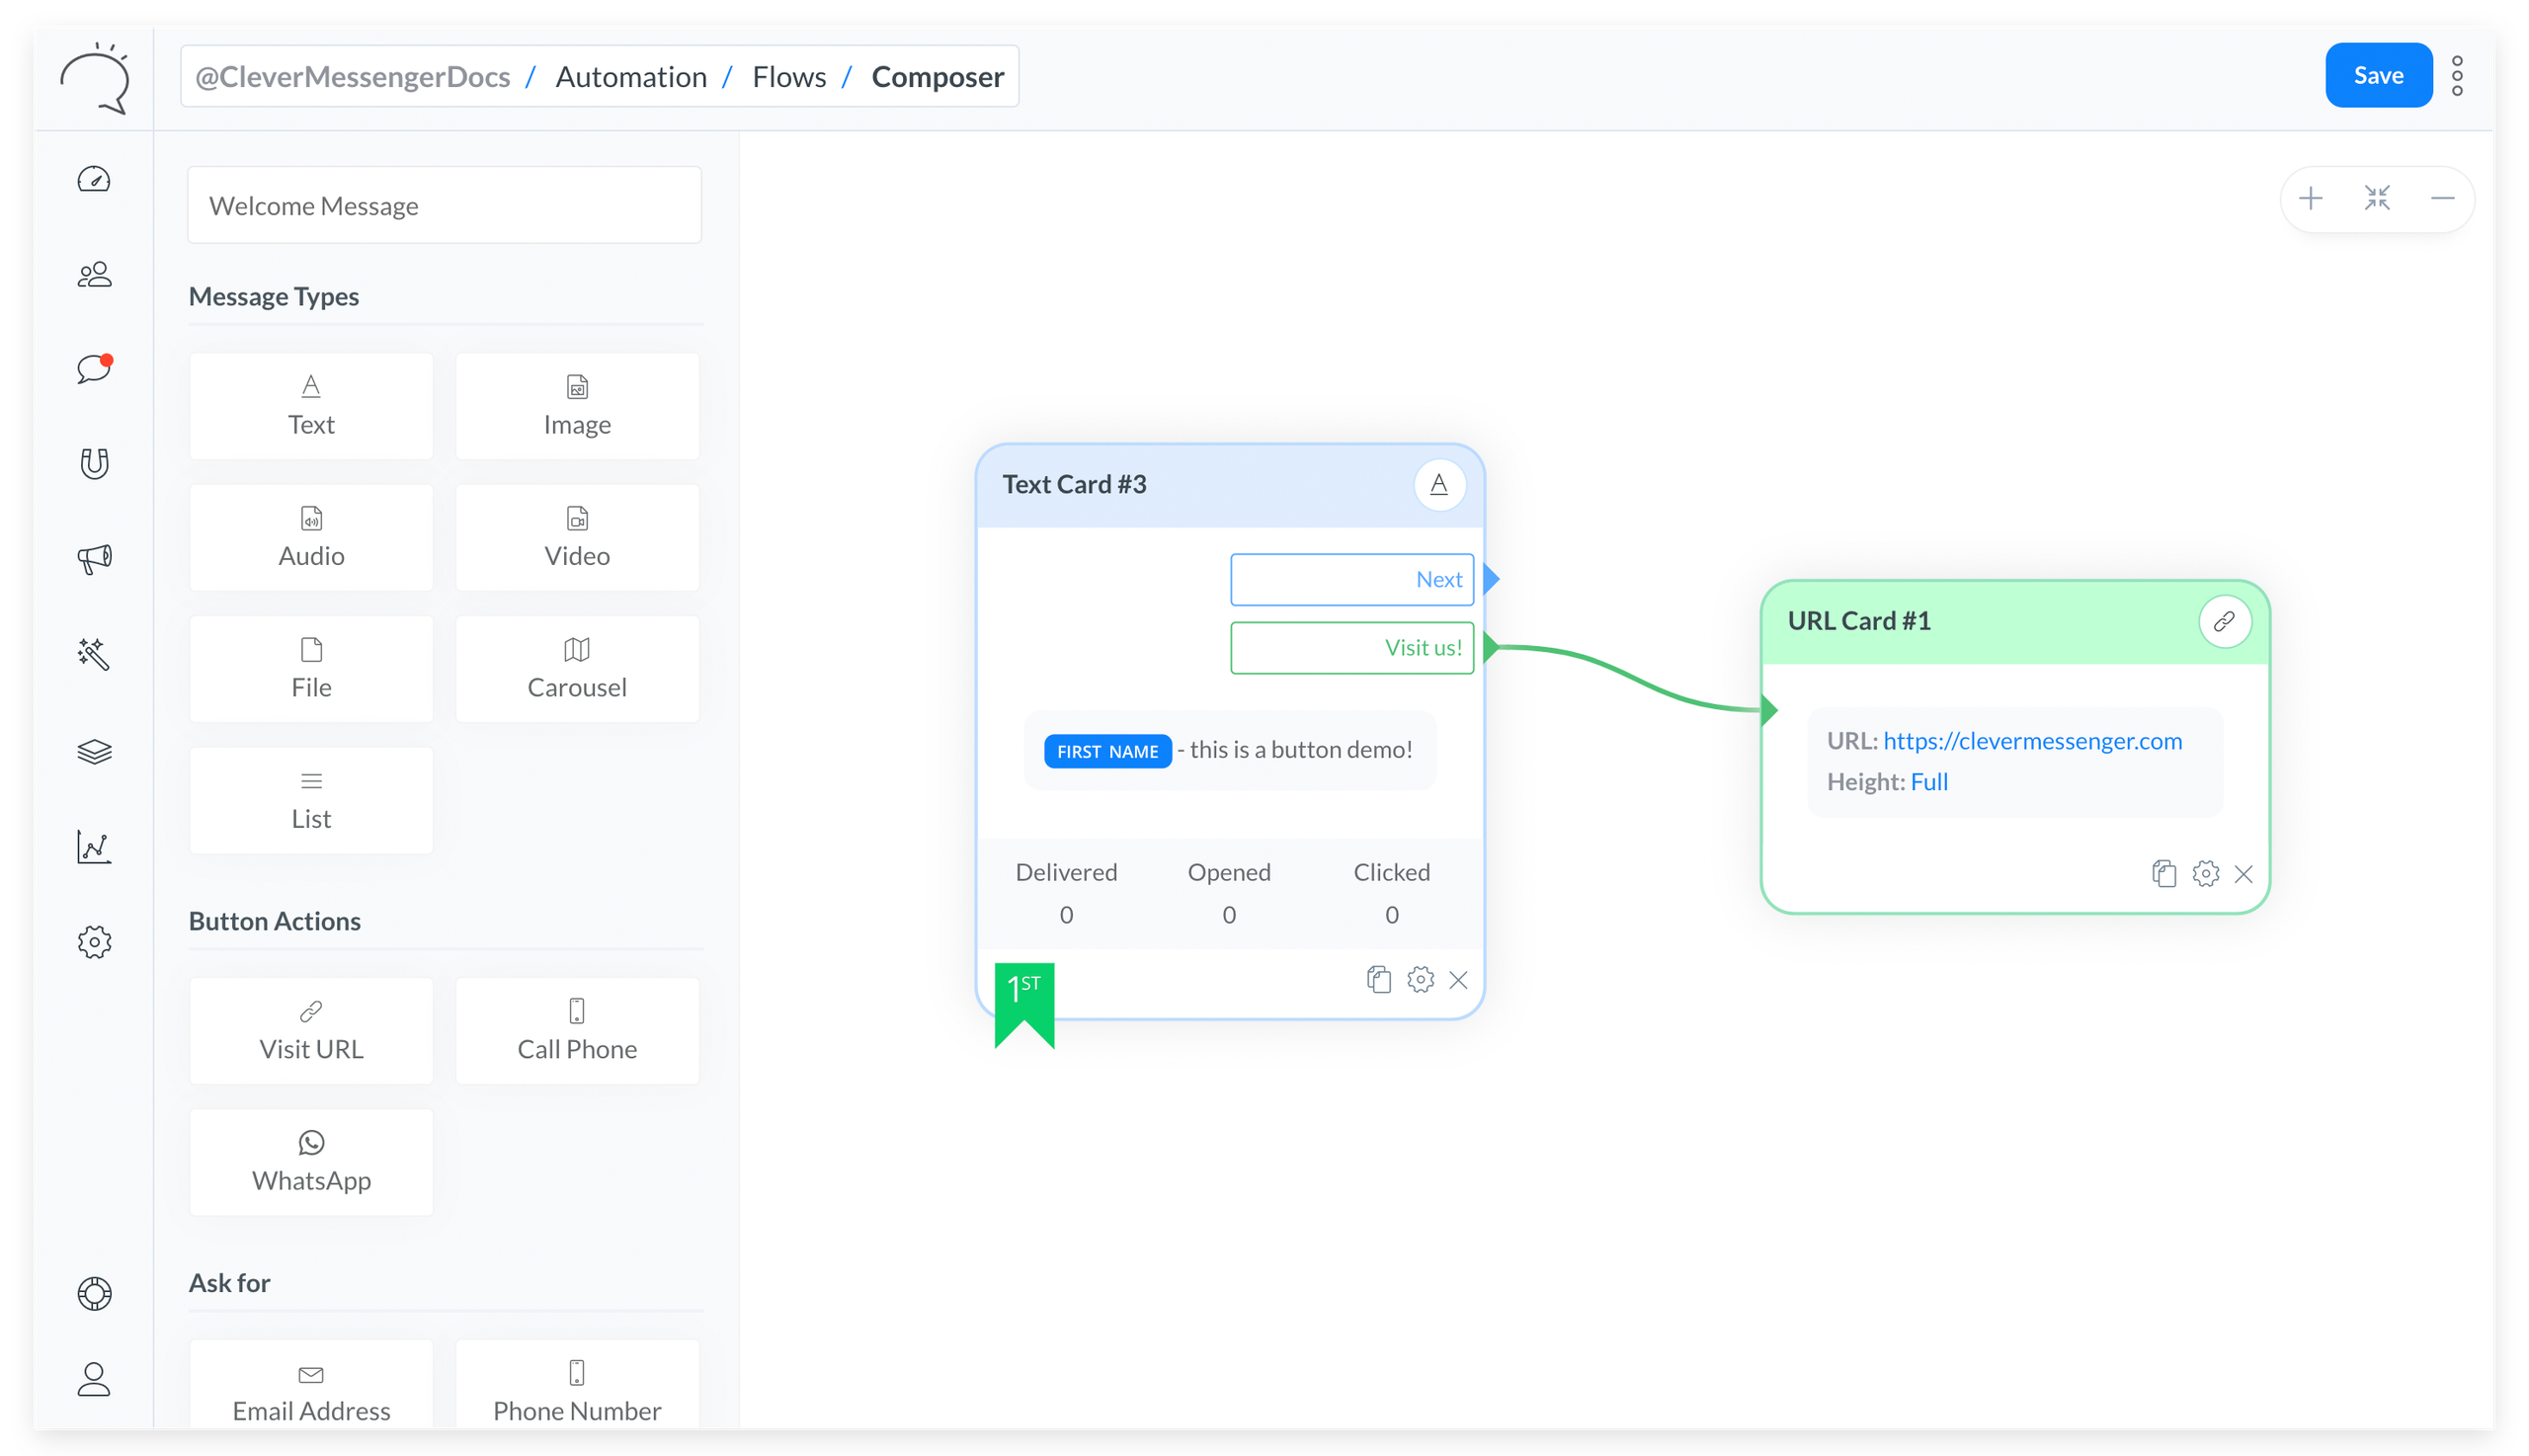The width and height of the screenshot is (2529, 1456).
Task: Zoom in the canvas with plus button
Action: (x=2310, y=198)
